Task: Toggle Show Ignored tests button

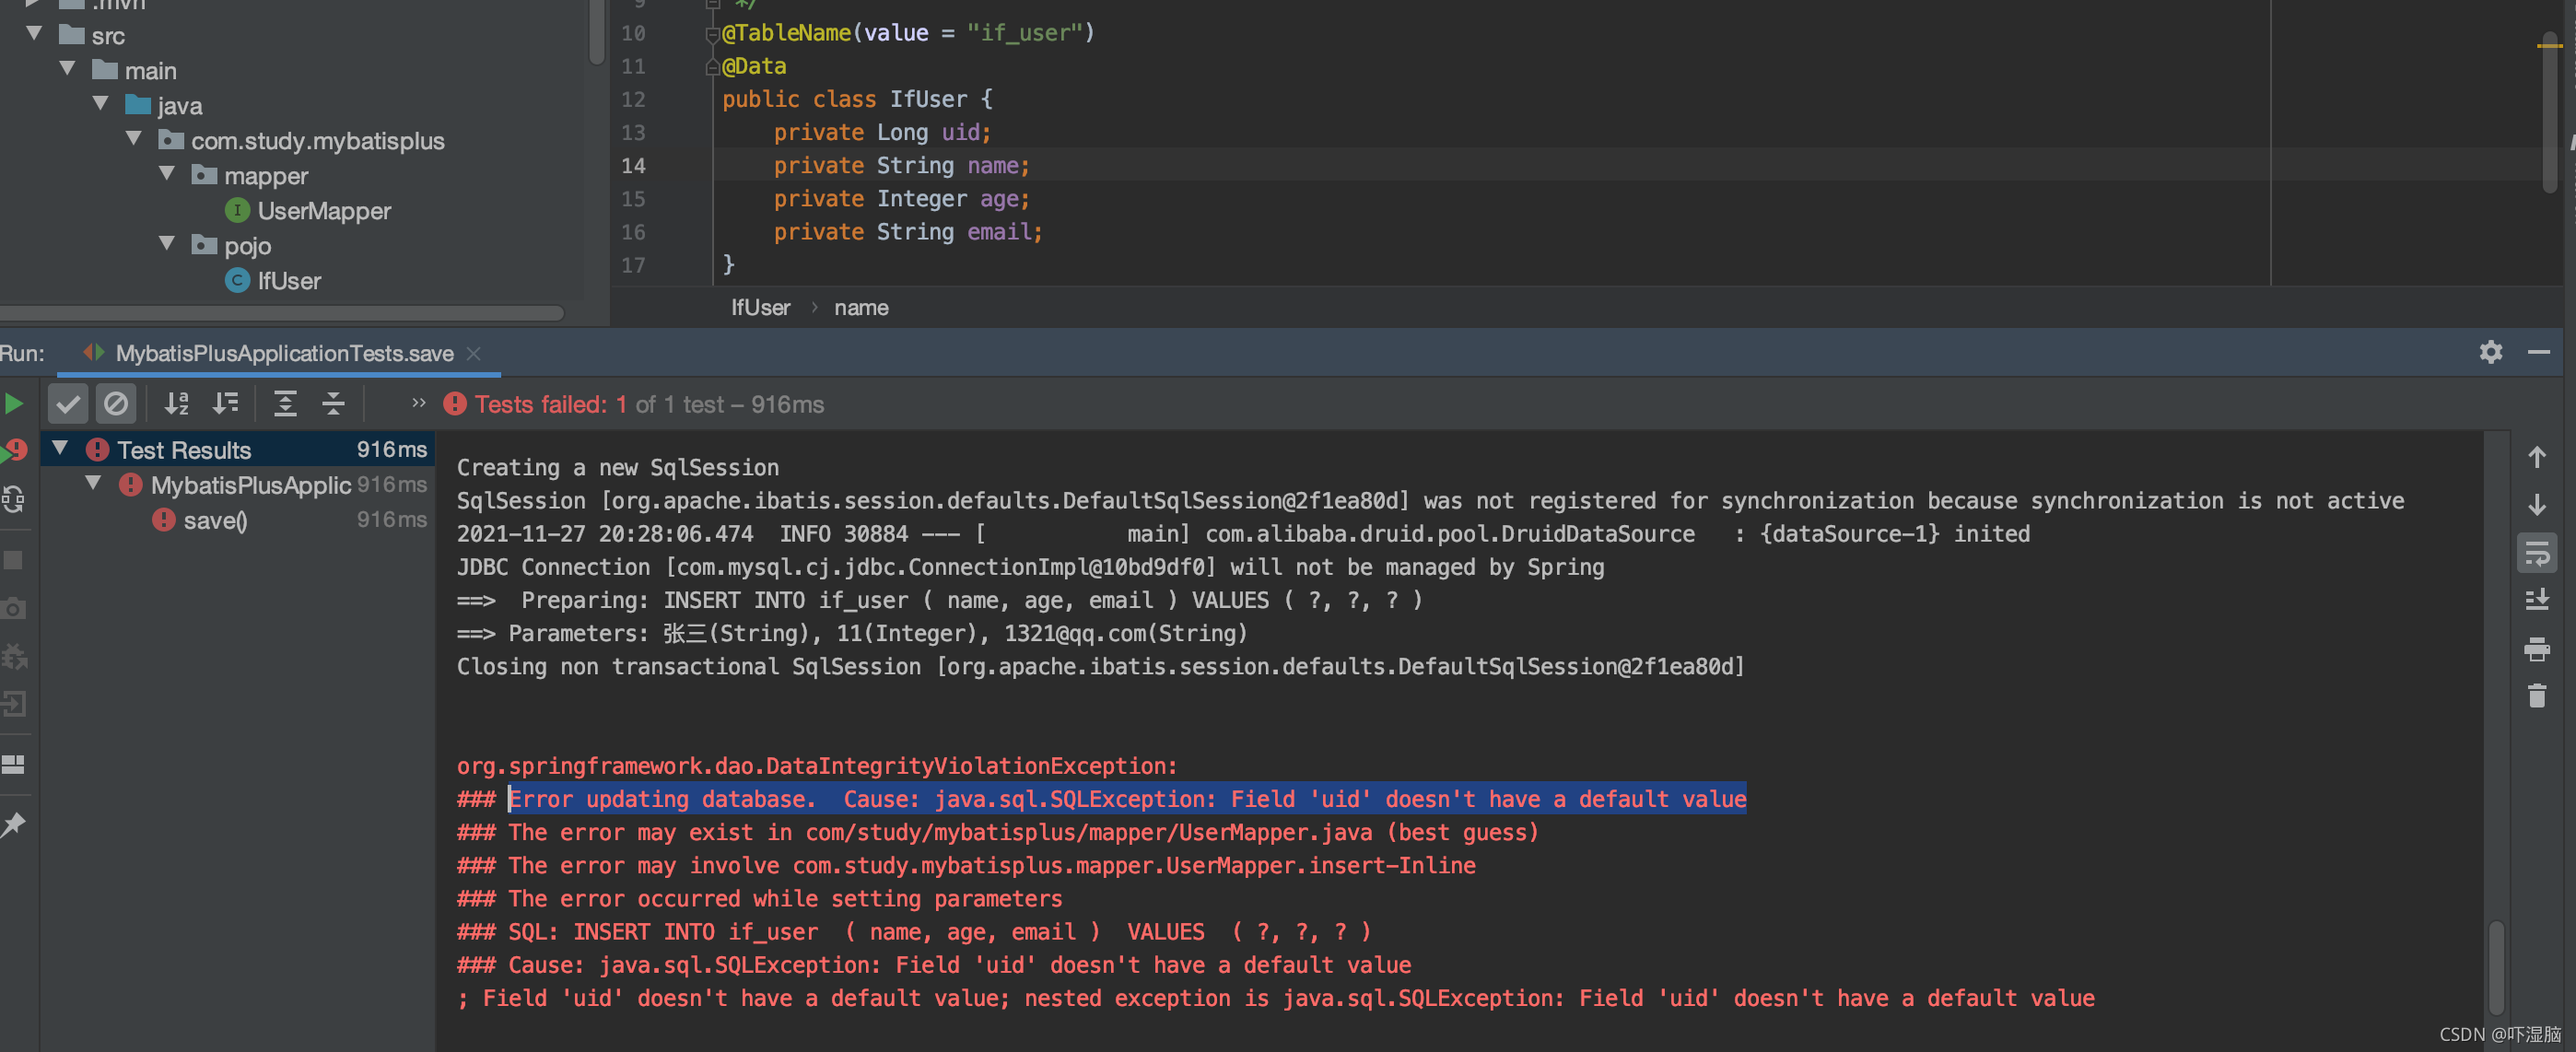Action: click(x=116, y=404)
